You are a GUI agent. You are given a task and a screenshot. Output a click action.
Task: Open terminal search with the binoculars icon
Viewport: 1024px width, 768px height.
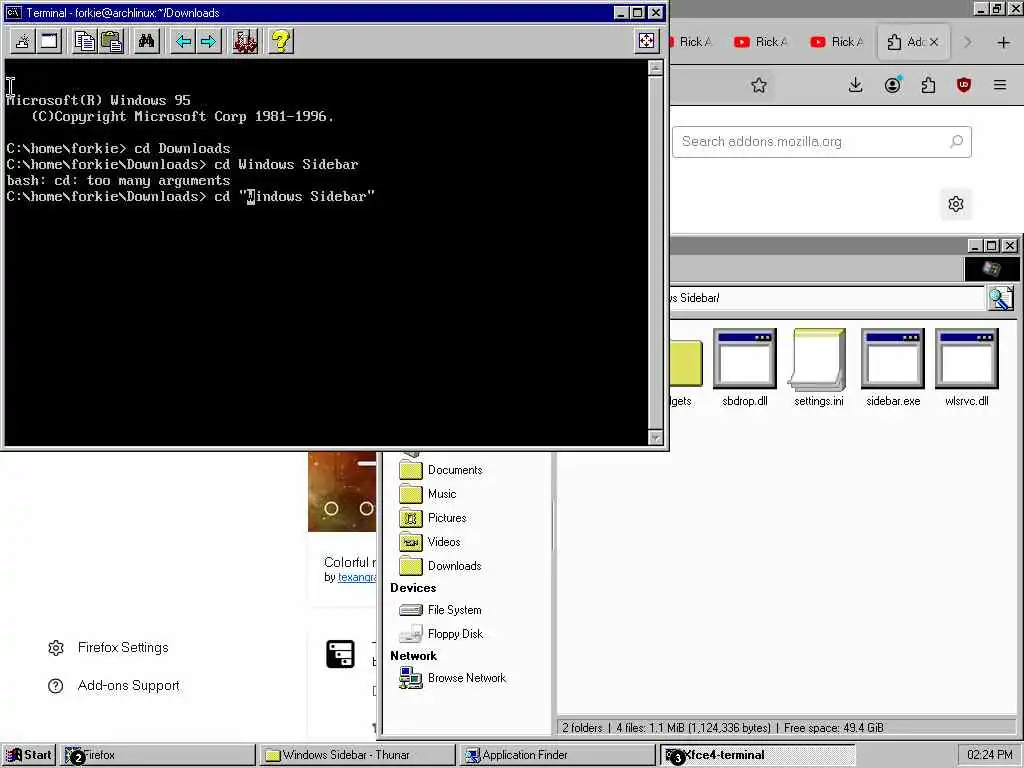click(146, 42)
